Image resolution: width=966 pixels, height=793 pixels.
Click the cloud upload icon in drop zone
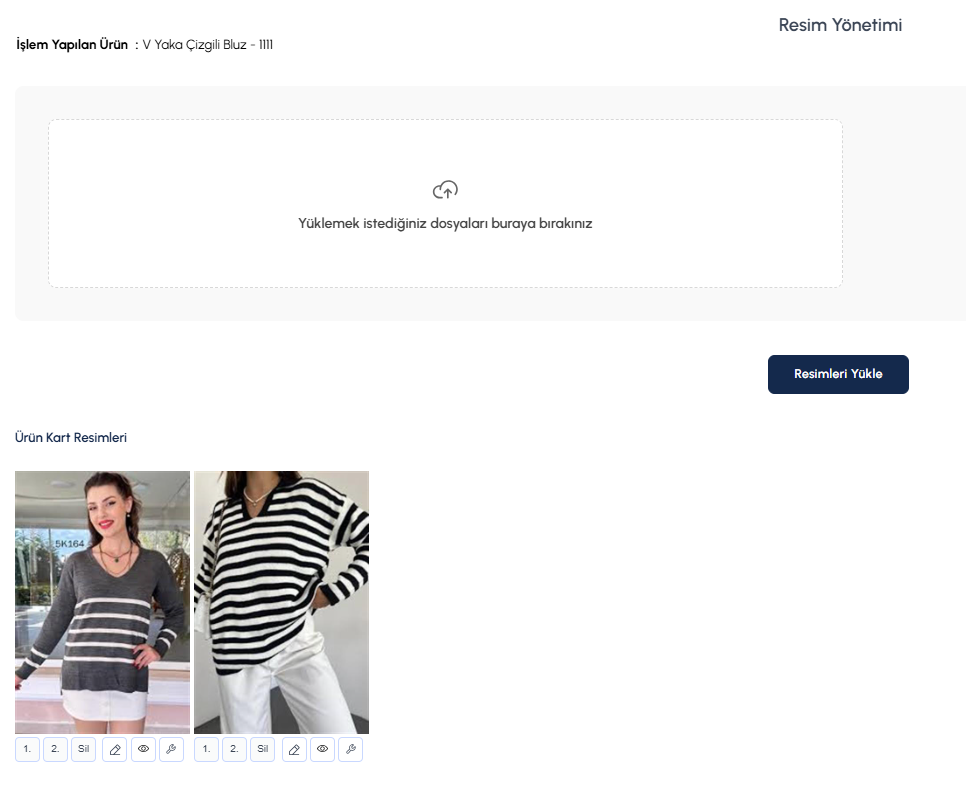pos(445,190)
